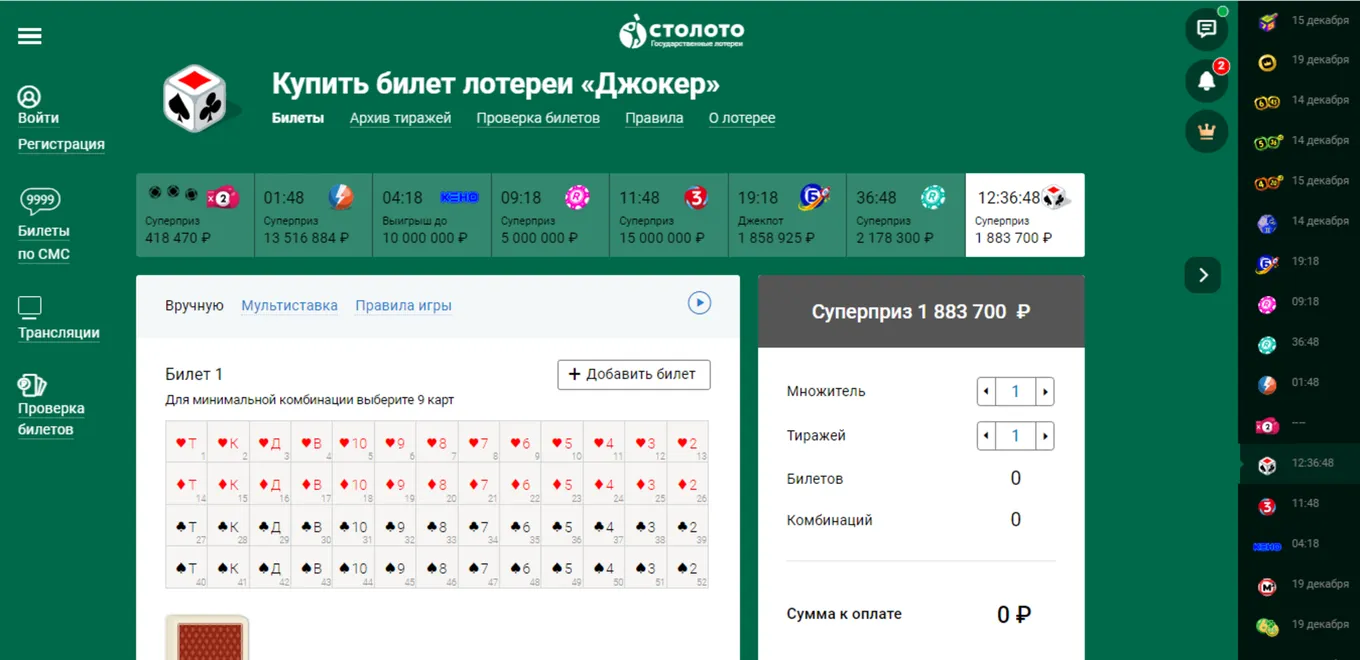The image size is (1360, 660).
Task: Select the ace of hearts card
Action: click(x=187, y=442)
